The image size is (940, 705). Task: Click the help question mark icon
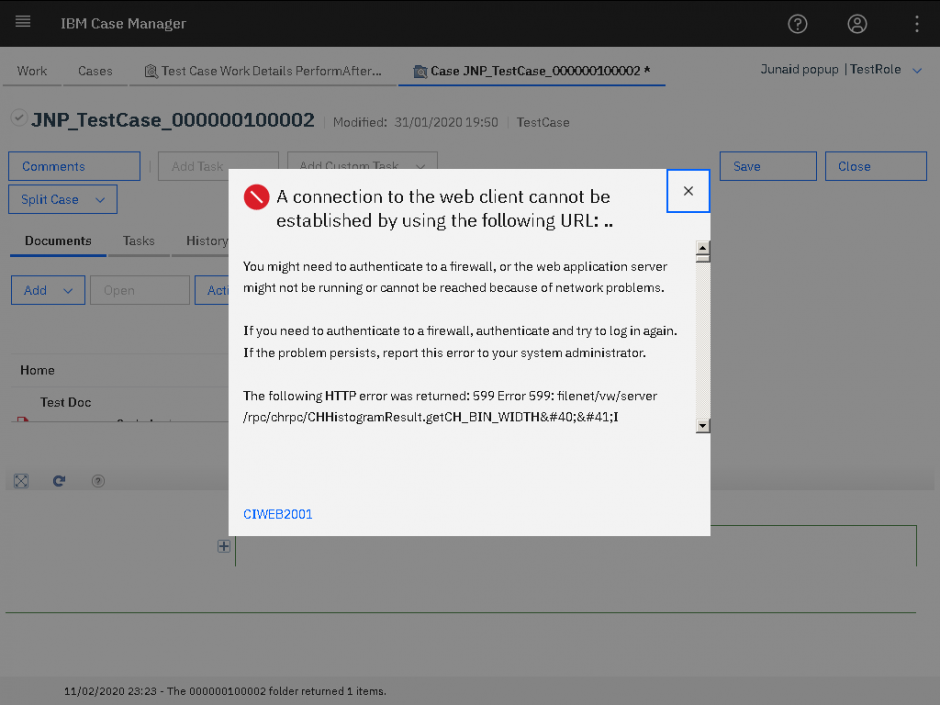coord(797,24)
